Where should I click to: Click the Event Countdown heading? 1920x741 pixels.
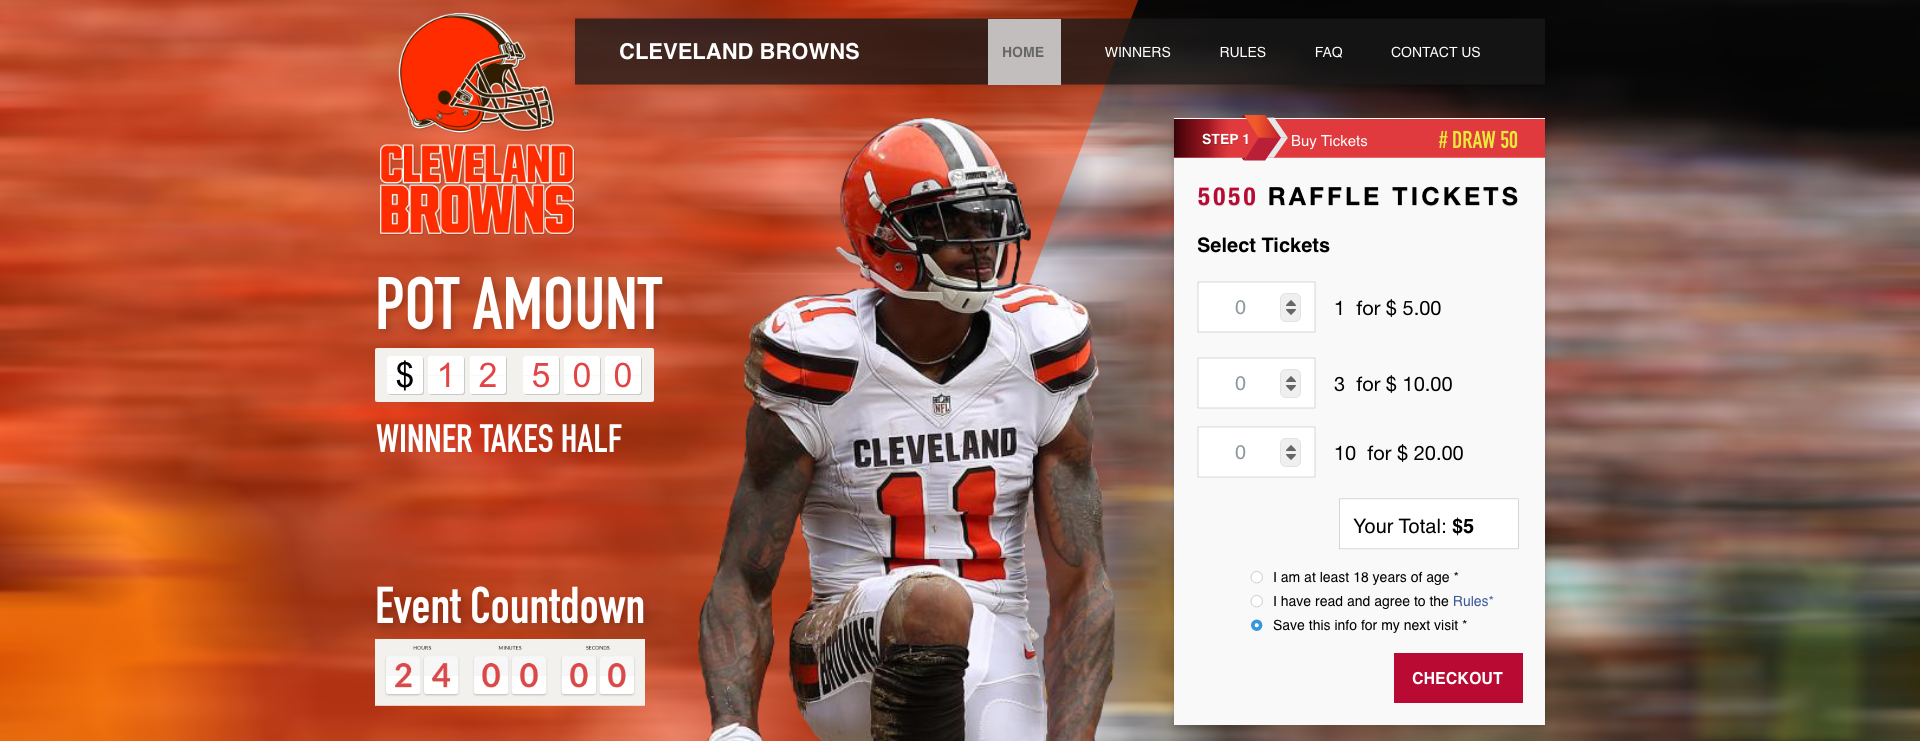pyautogui.click(x=510, y=606)
